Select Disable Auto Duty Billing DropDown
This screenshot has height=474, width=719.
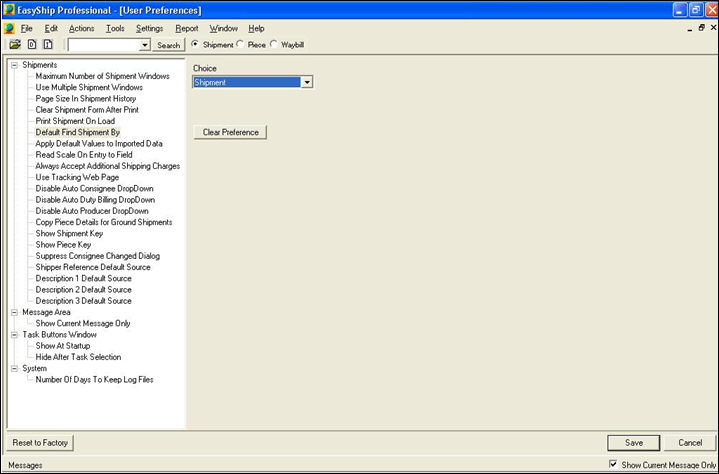pyautogui.click(x=95, y=200)
